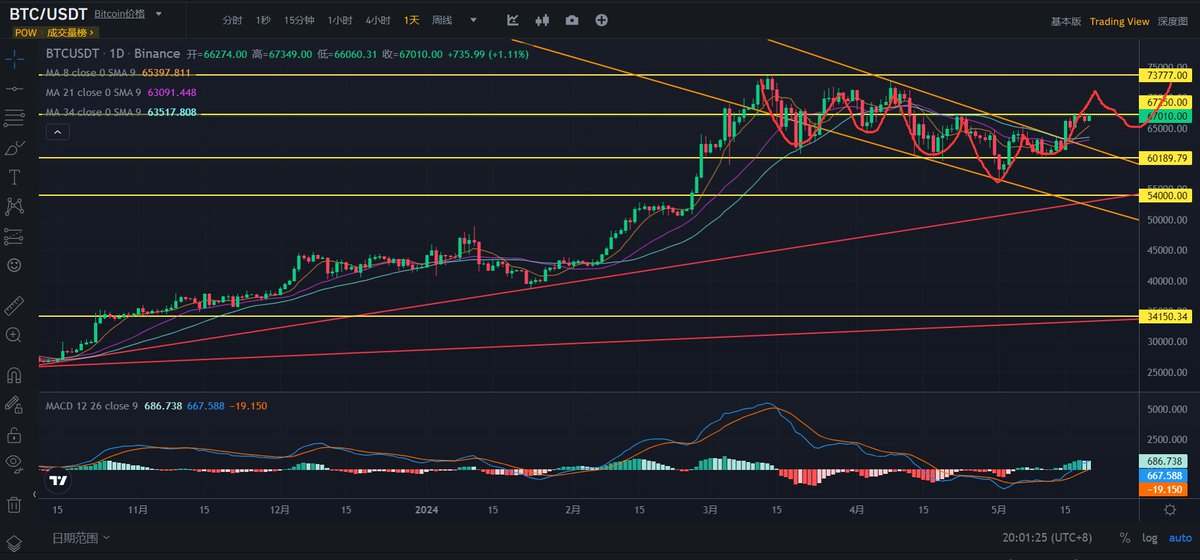Click the 73777.00 price level label
This screenshot has width=1200, height=560.
pyautogui.click(x=1167, y=75)
